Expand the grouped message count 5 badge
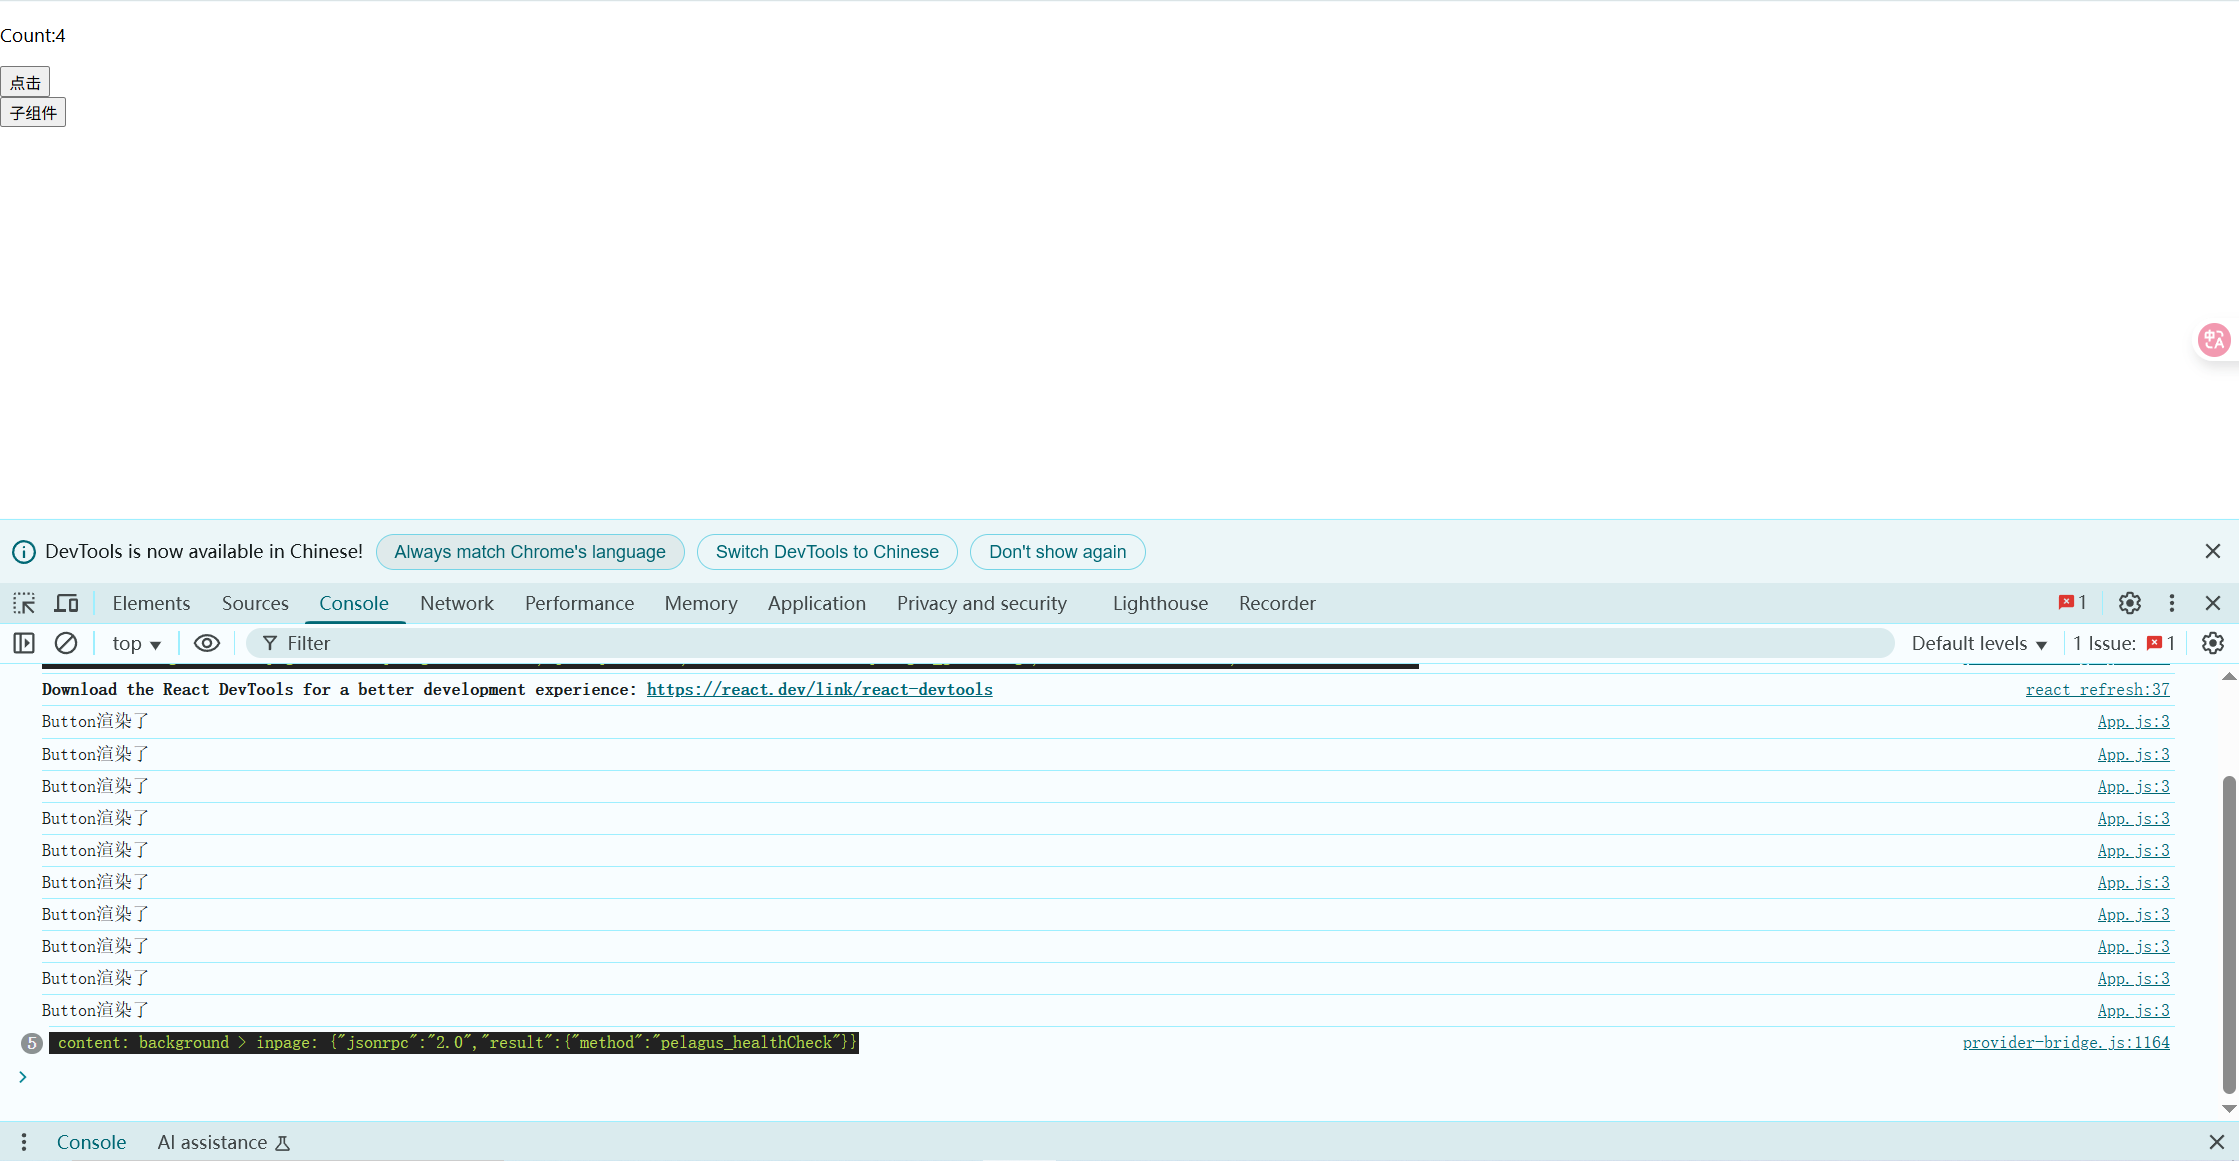Screen dimensions: 2239x1161 [x=32, y=1043]
